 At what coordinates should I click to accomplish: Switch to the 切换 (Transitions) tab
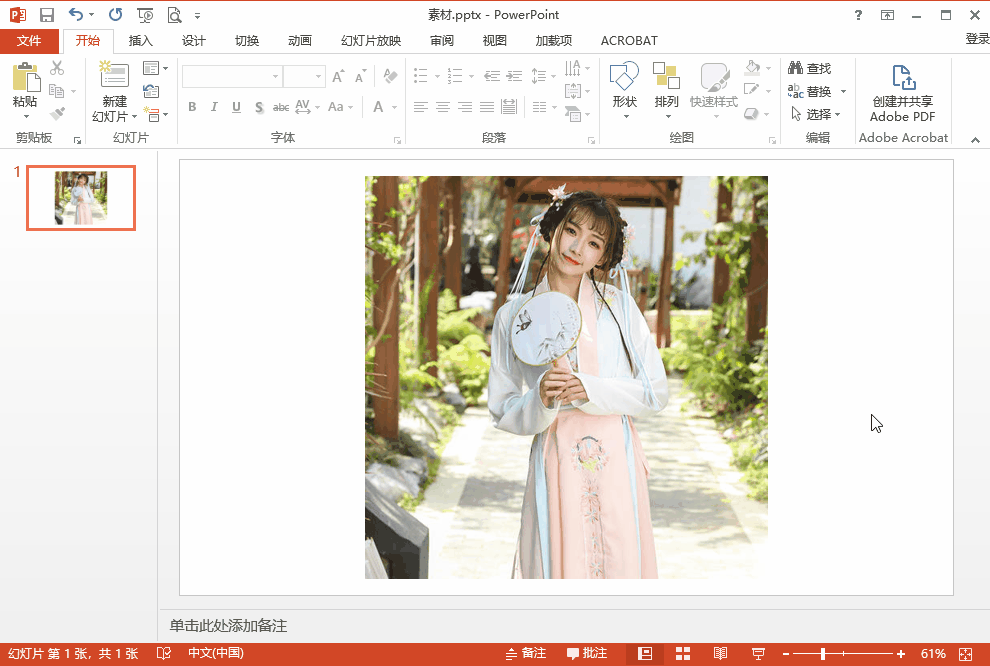[247, 41]
